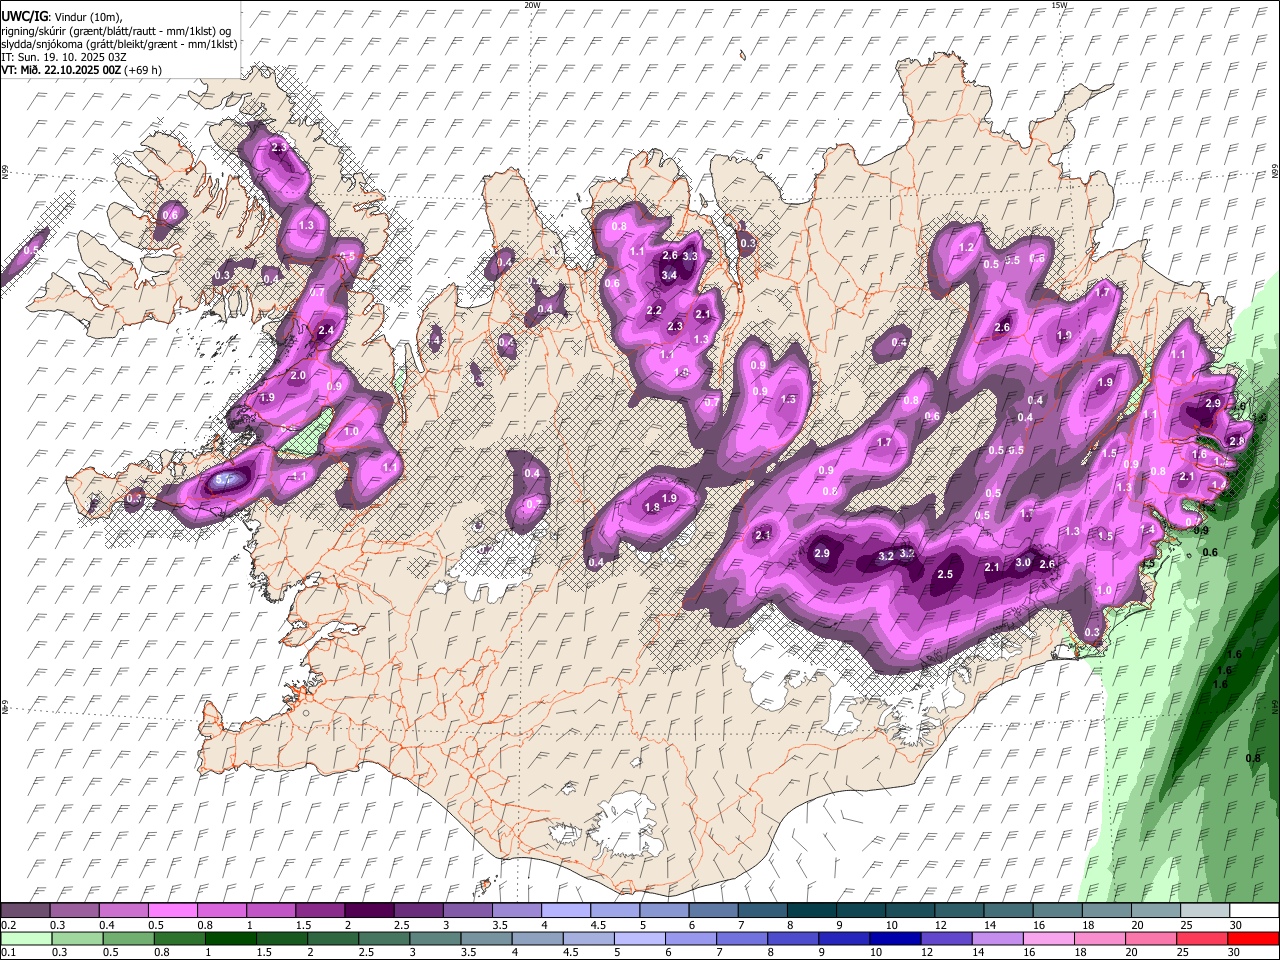
Task: Click the 1.8 precipitation value on the map
Action: click(x=652, y=508)
